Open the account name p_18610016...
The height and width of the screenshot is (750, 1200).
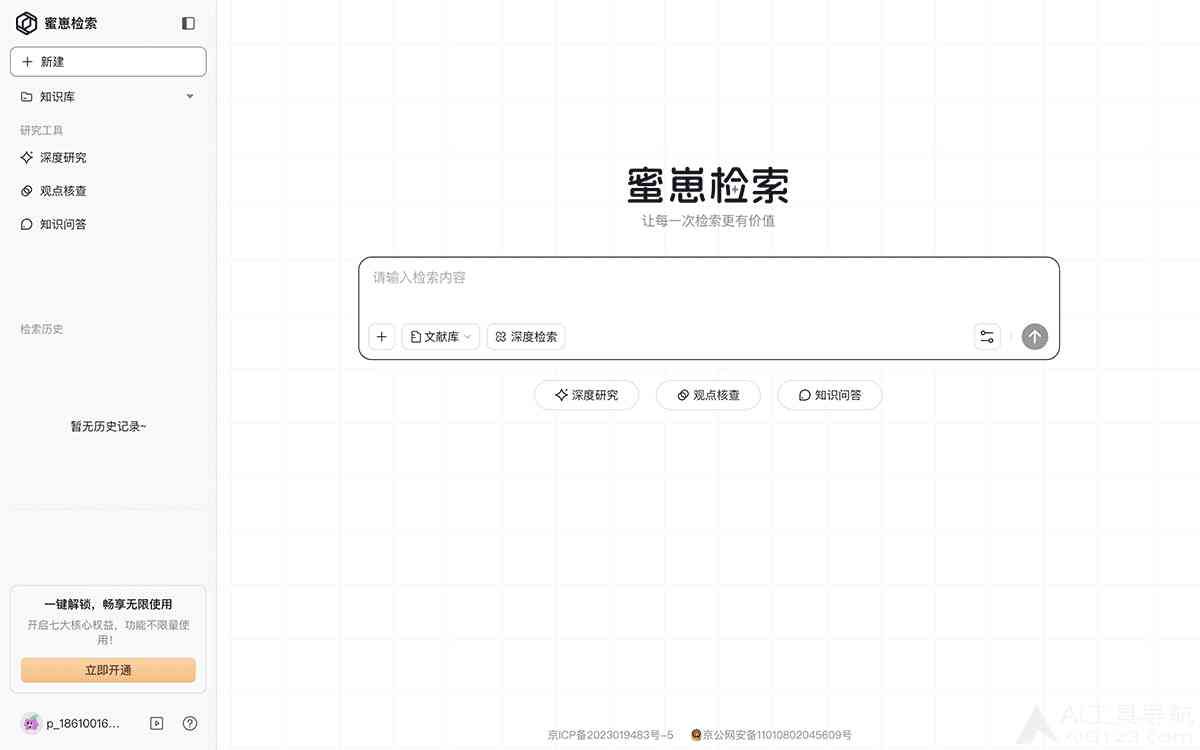(83, 723)
